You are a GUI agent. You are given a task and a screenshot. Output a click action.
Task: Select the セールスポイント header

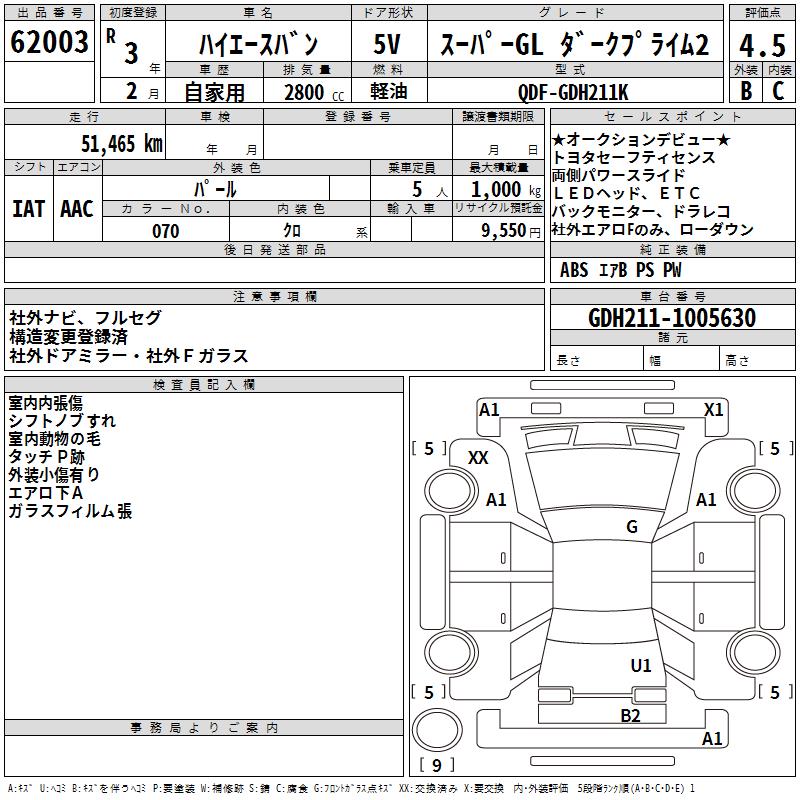672,117
